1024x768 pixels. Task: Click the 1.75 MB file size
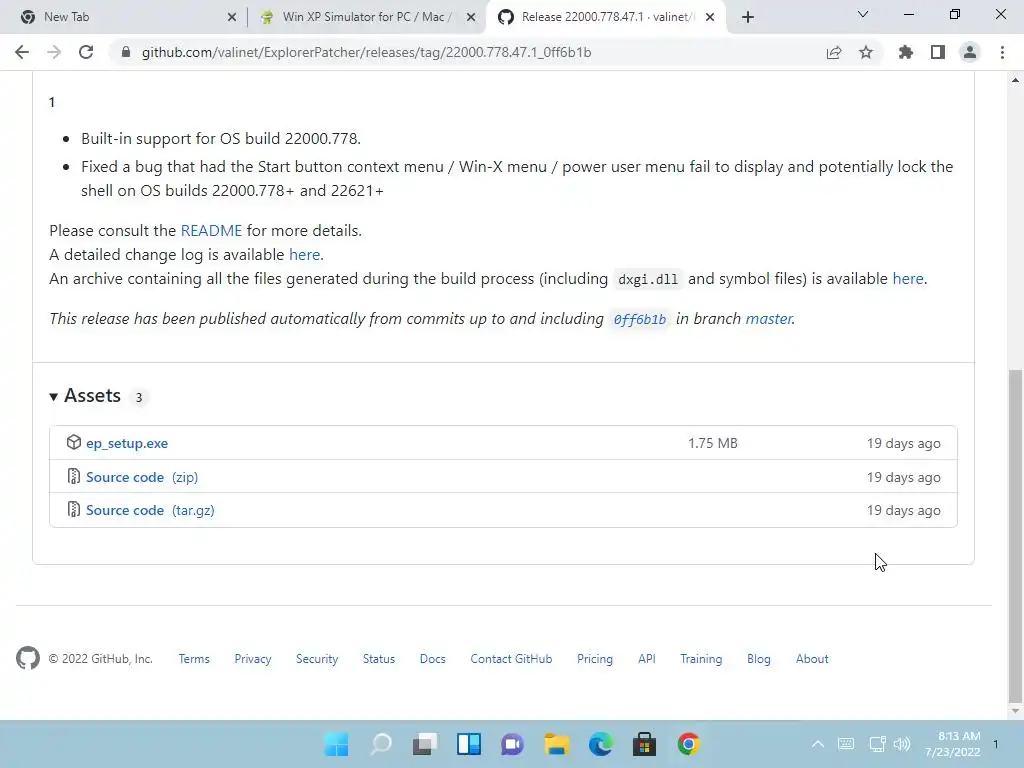[712, 443]
